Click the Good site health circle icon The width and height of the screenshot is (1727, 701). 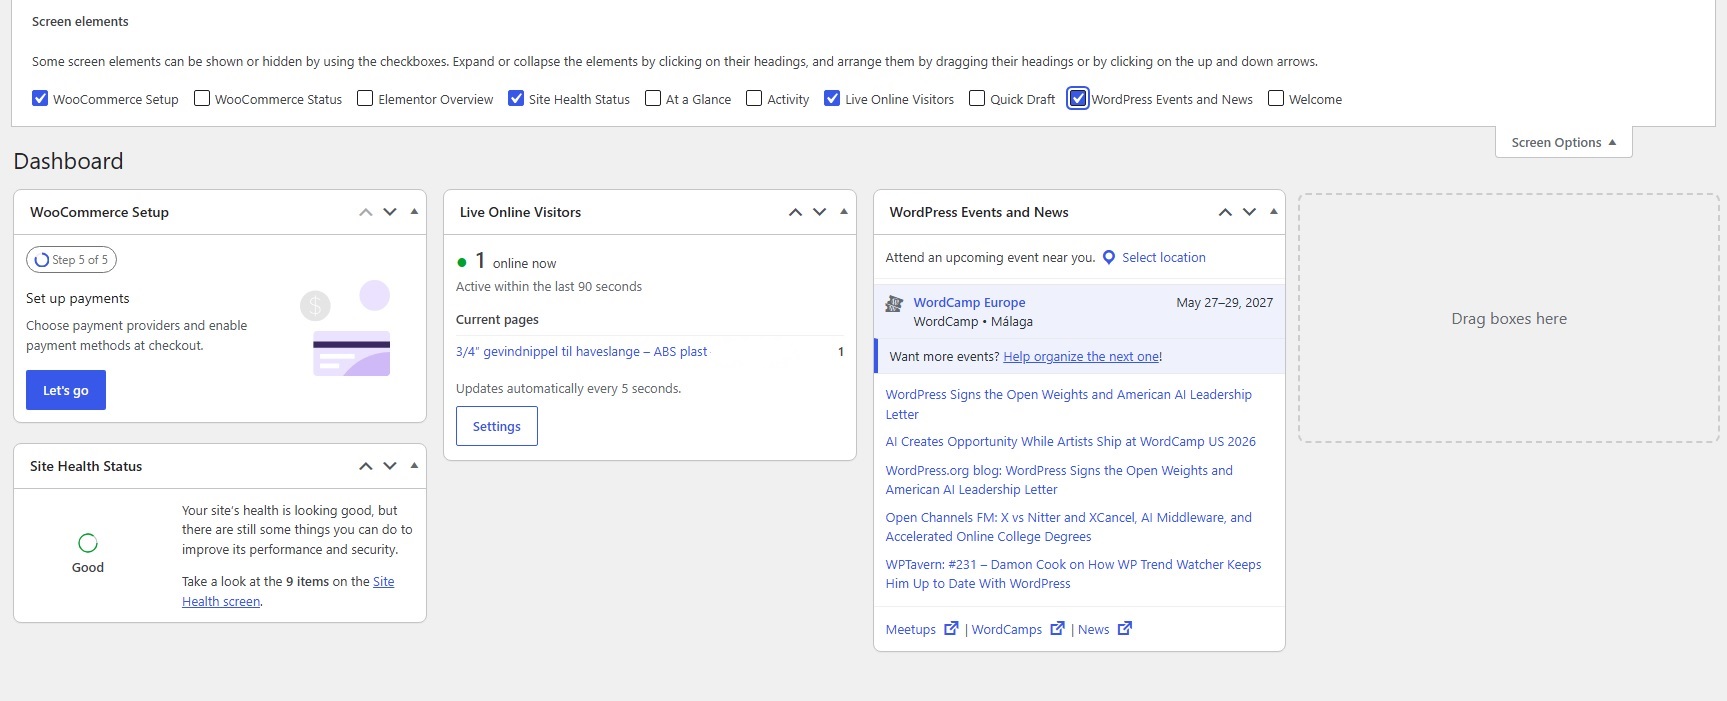pos(88,543)
